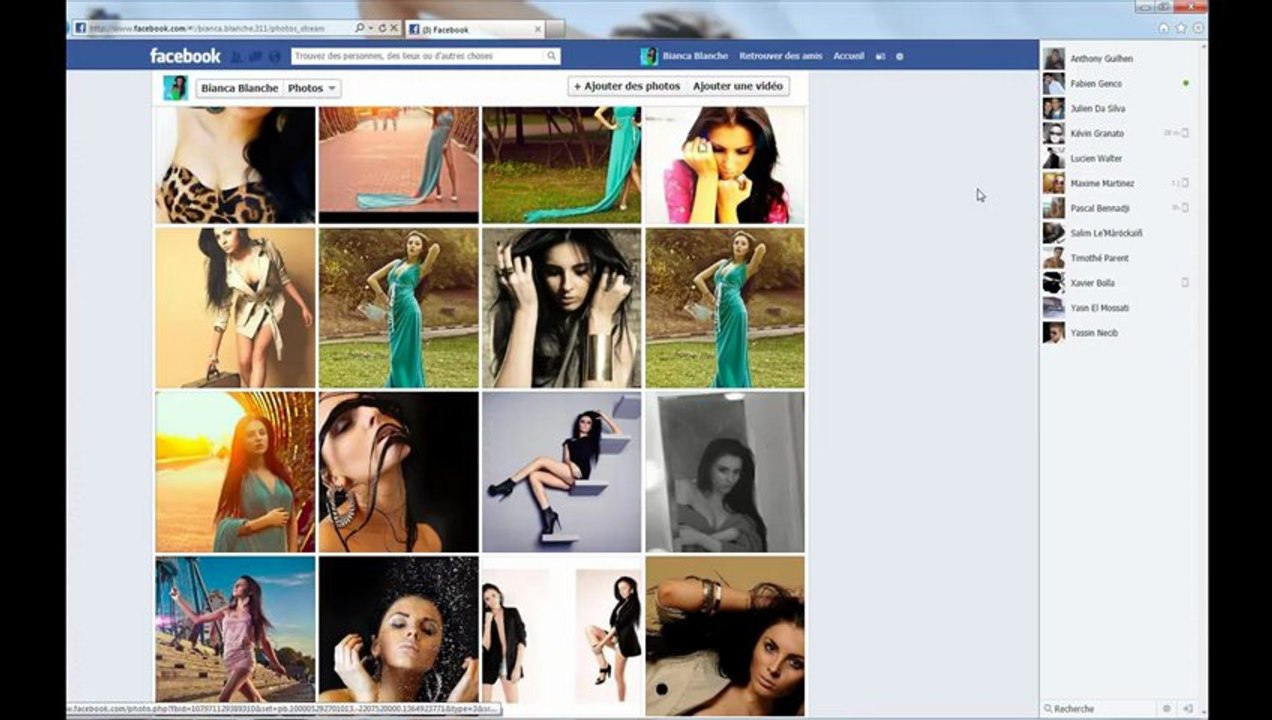Open browser Tools gear icon
The width and height of the screenshot is (1272, 720).
click(1198, 28)
